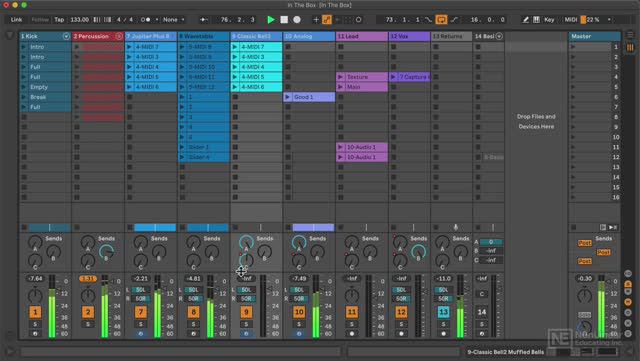Open the quantization menu set to None
Image resolution: width=640 pixels, height=361 pixels.
[173, 20]
